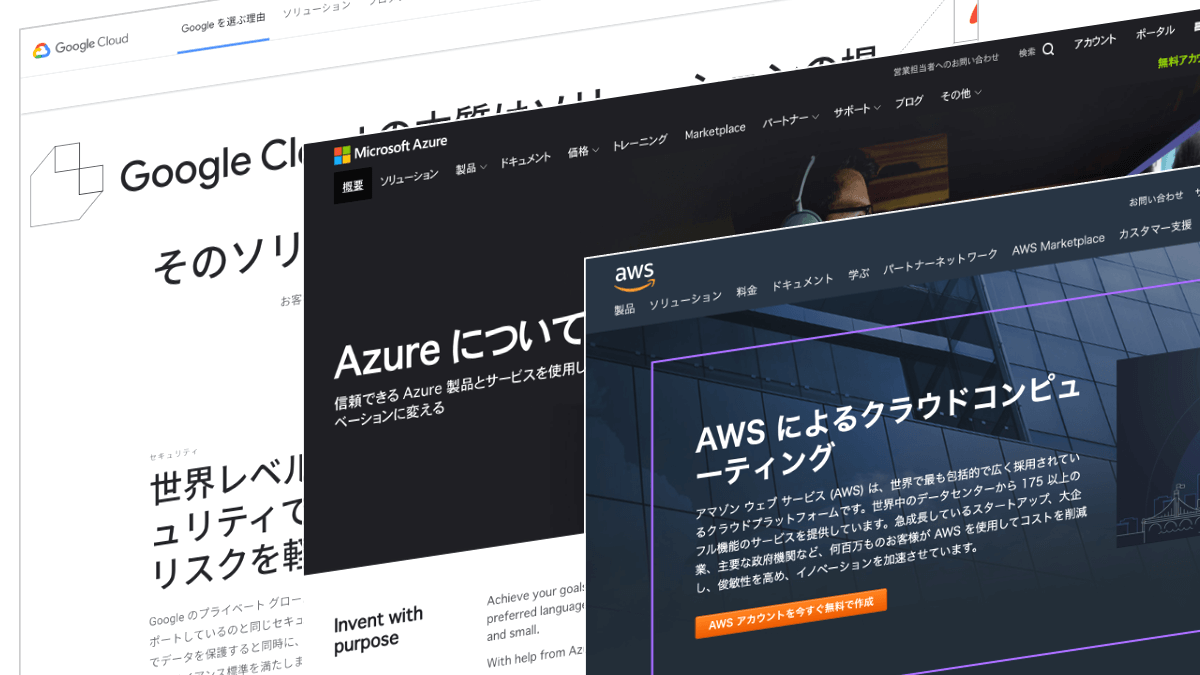Click the orange 'AWS アカウントを今すぐ無料で作成' button

point(790,612)
